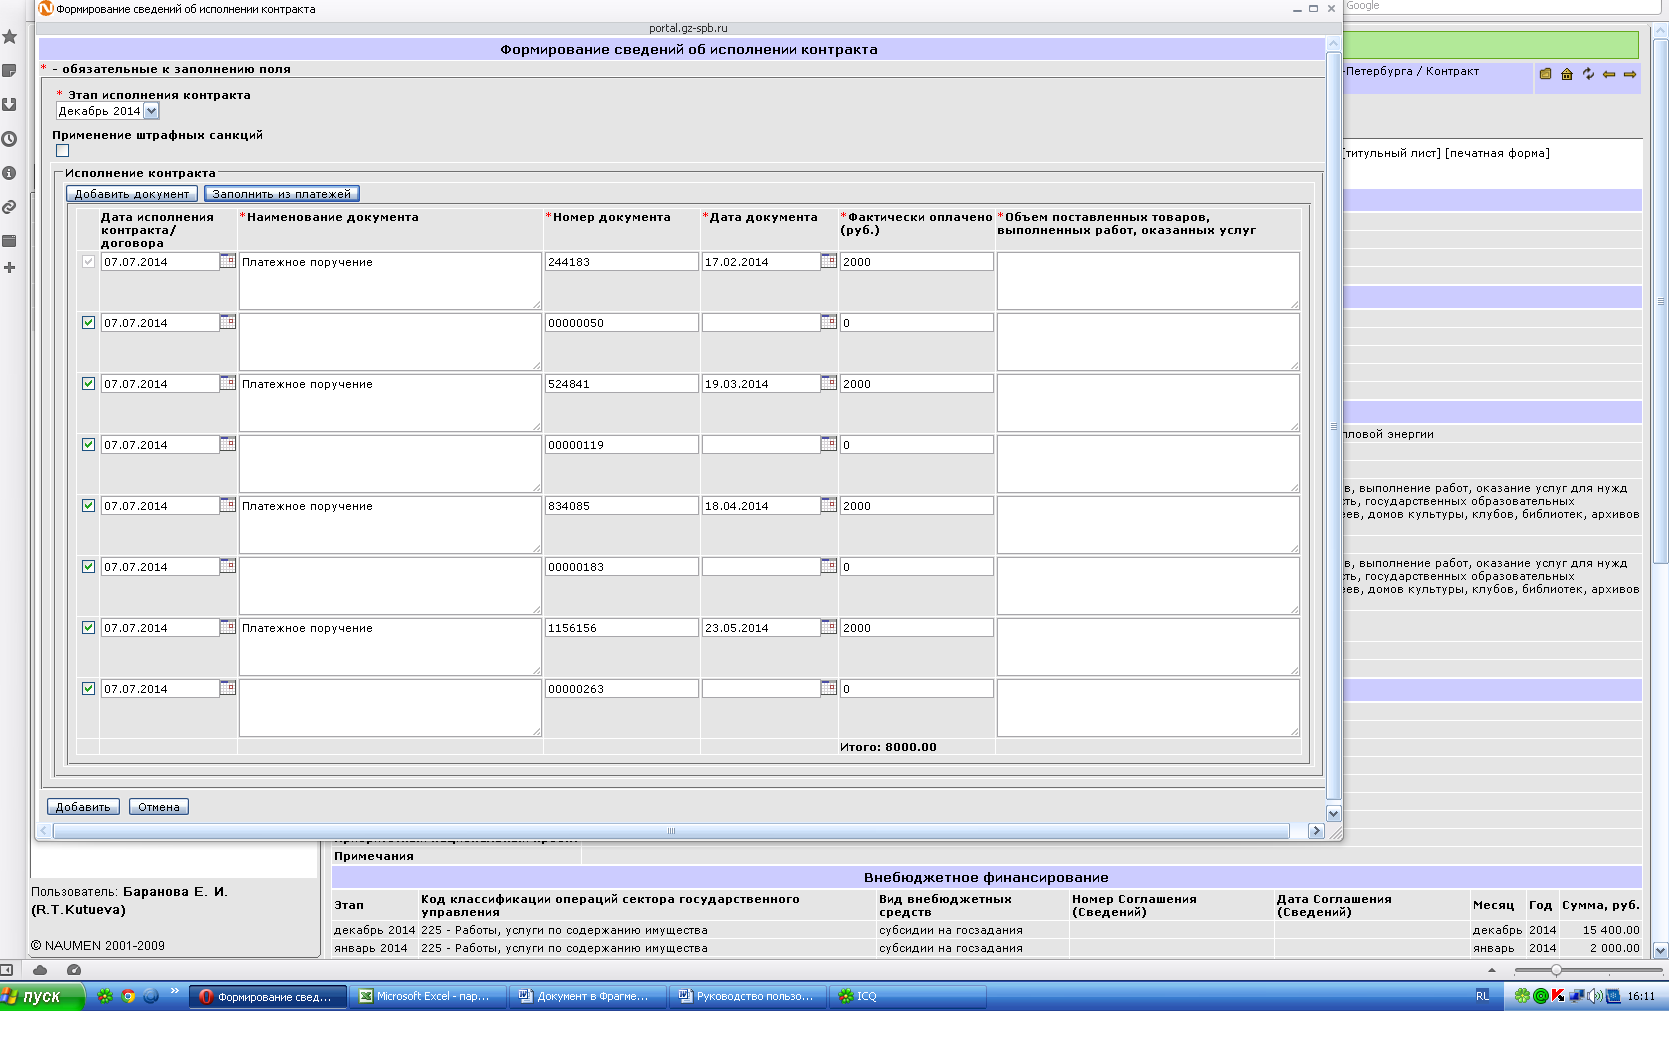
Task: Uncheck the row with document number 524841
Action: click(89, 384)
